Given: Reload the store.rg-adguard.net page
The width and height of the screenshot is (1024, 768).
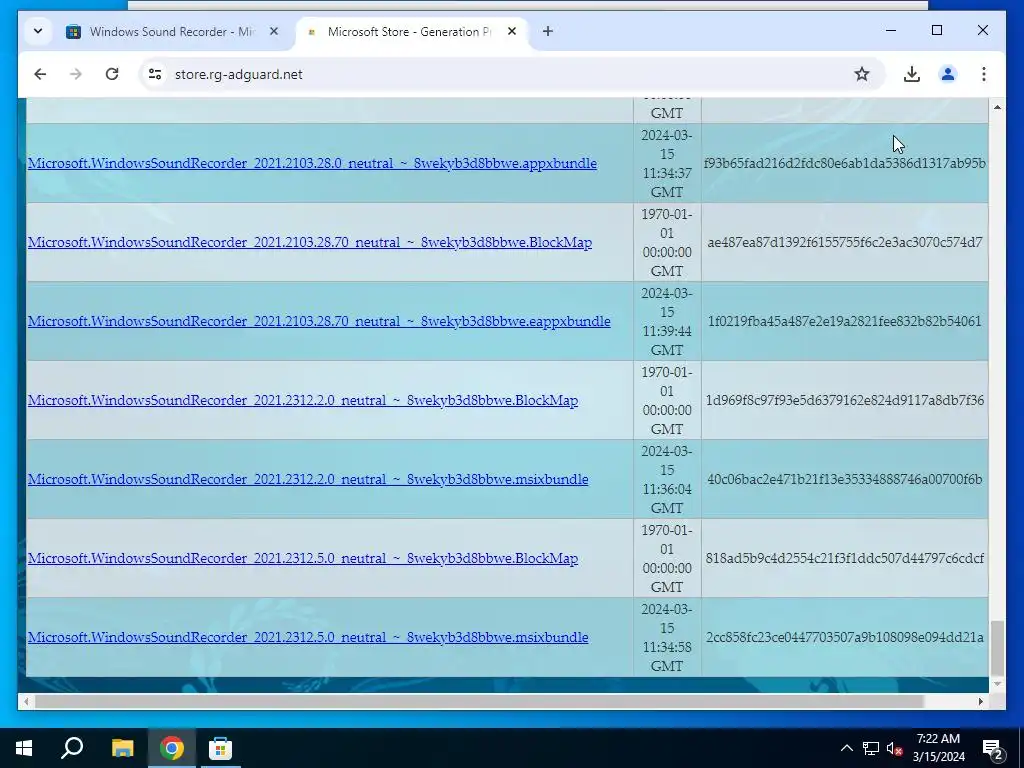Looking at the screenshot, I should [112, 74].
